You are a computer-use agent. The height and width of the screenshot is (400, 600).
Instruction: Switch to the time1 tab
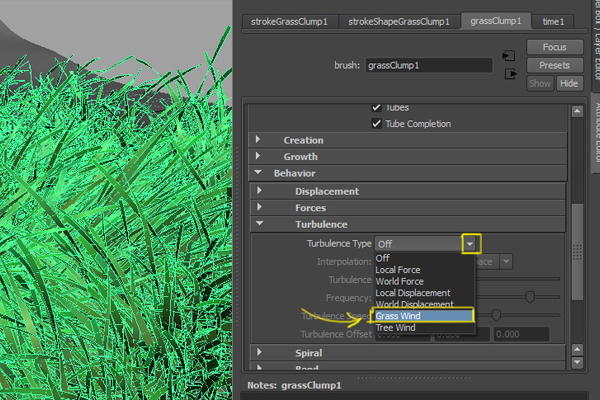[553, 22]
